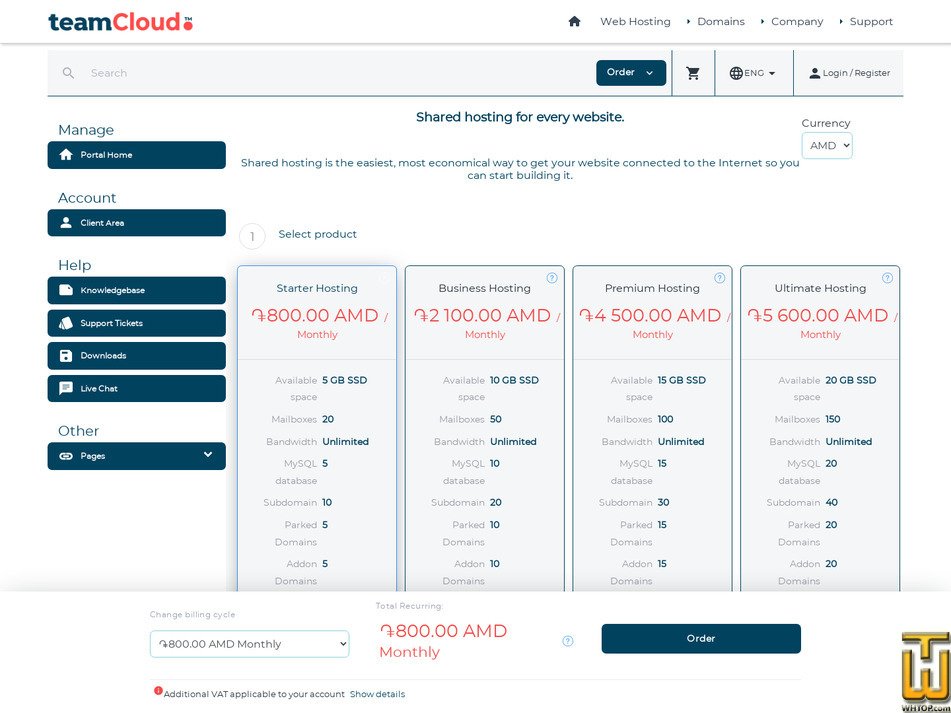Click the user icon beside Login / Register
The height and width of the screenshot is (713, 951).
815,73
